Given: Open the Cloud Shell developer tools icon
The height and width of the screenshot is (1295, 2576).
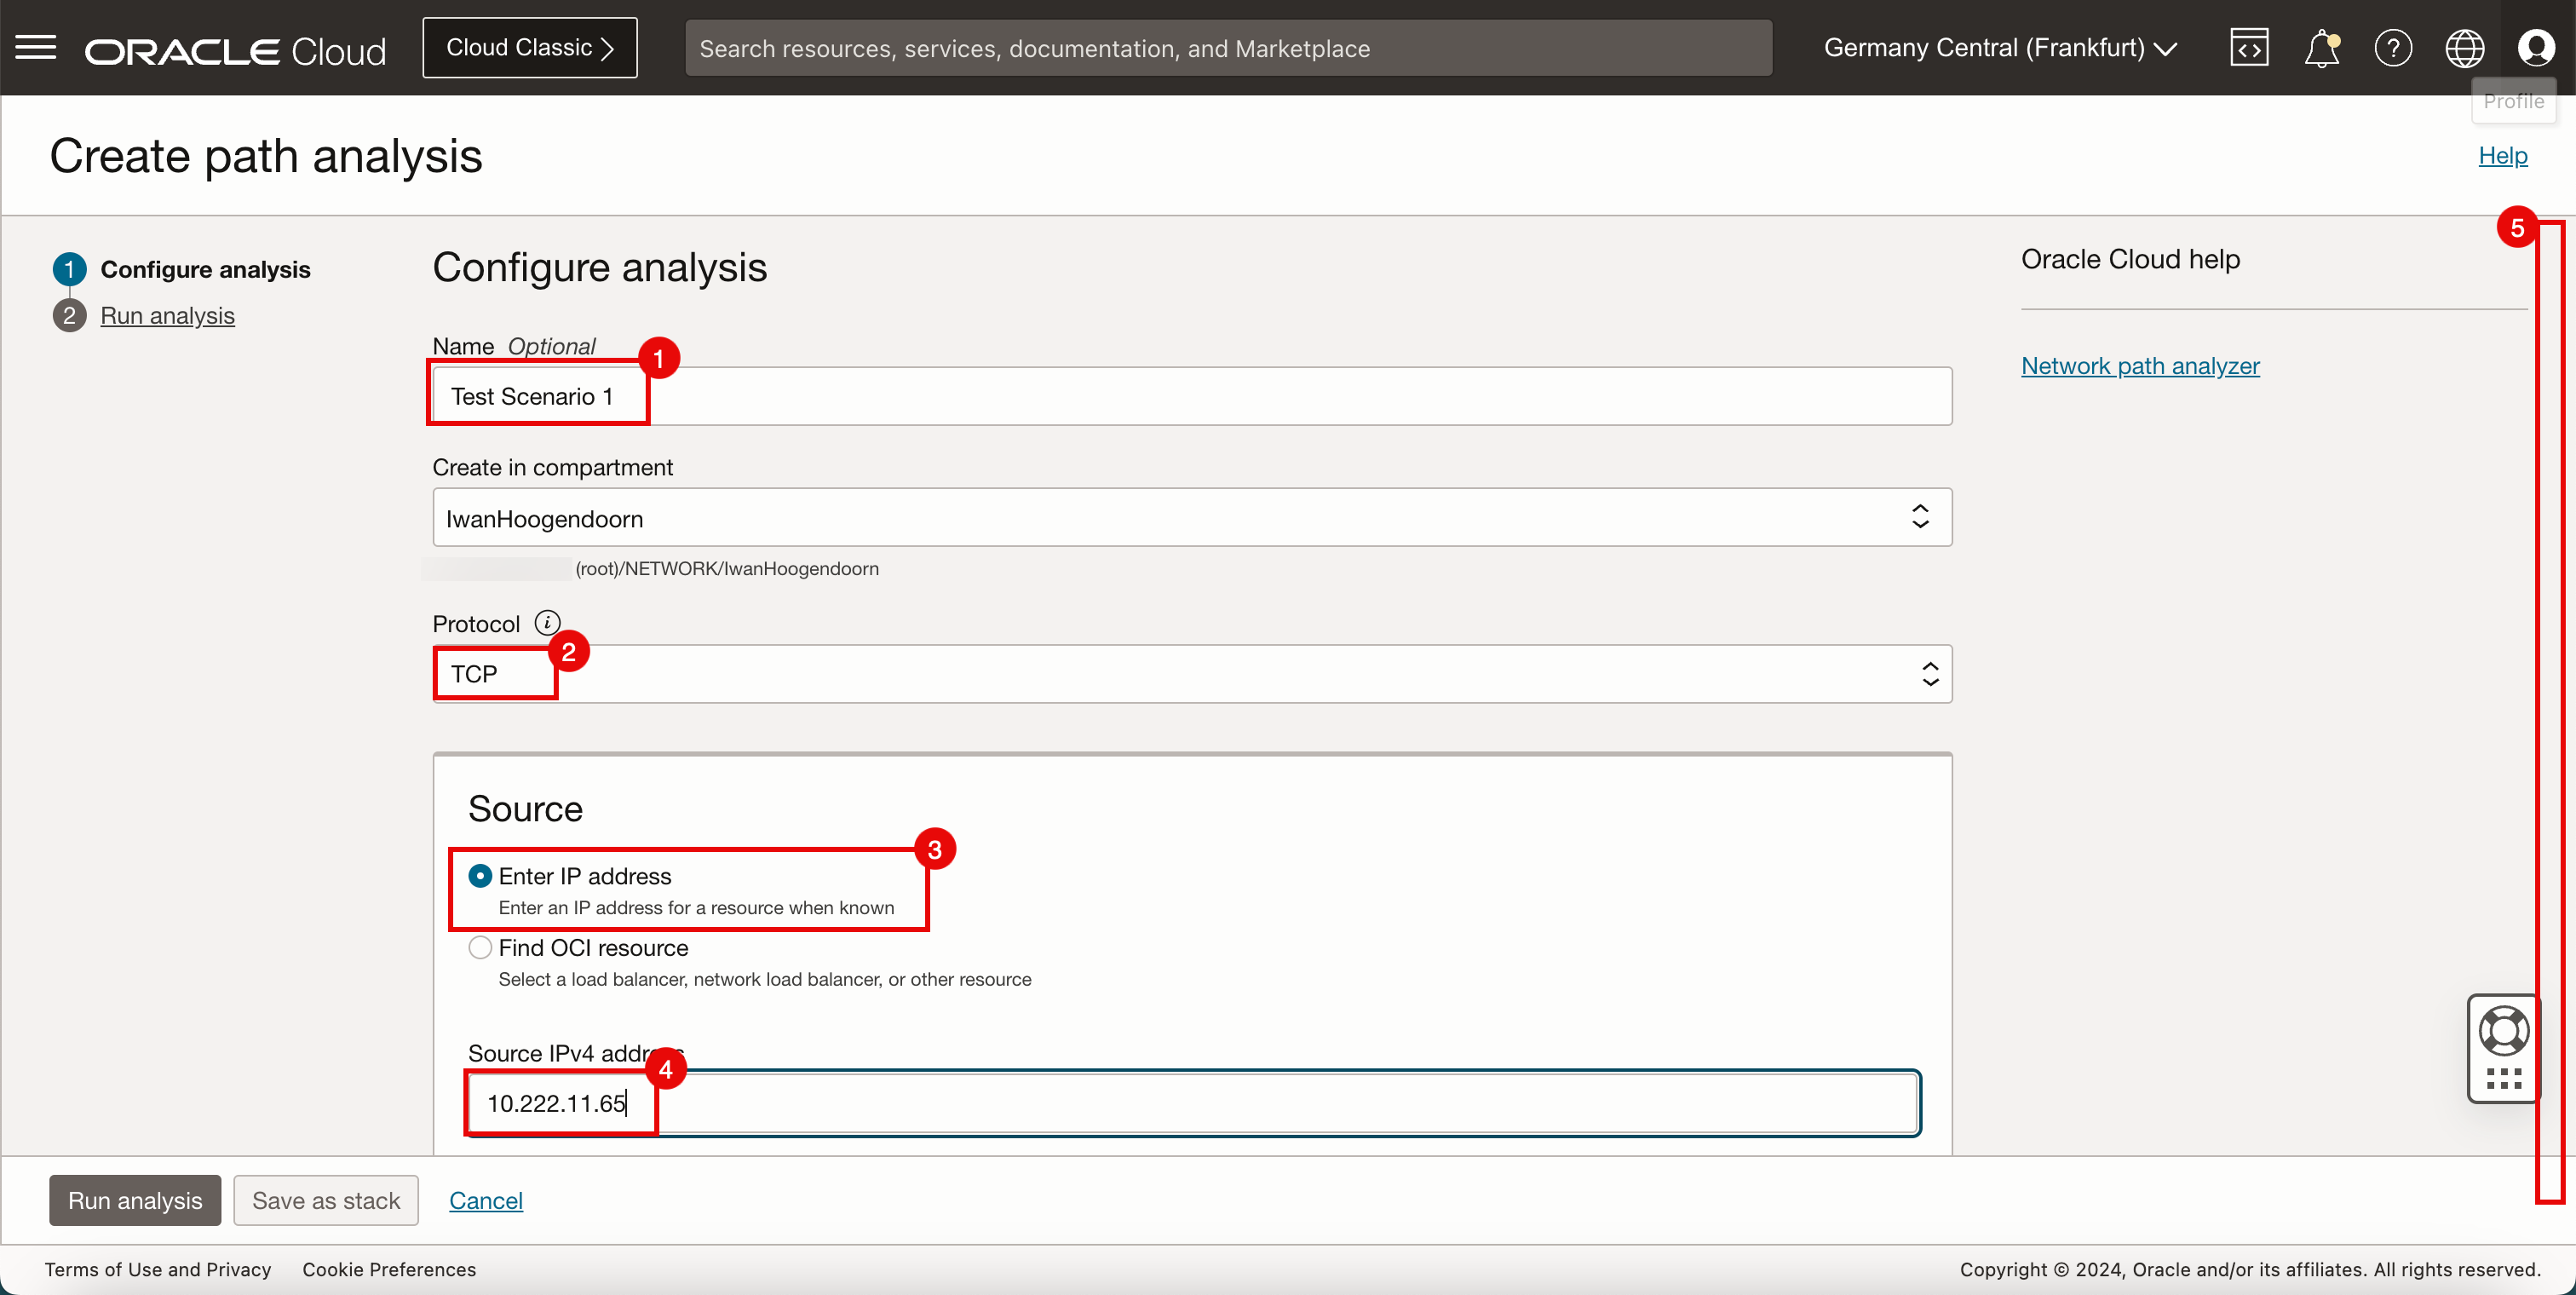Looking at the screenshot, I should pyautogui.click(x=2249, y=48).
